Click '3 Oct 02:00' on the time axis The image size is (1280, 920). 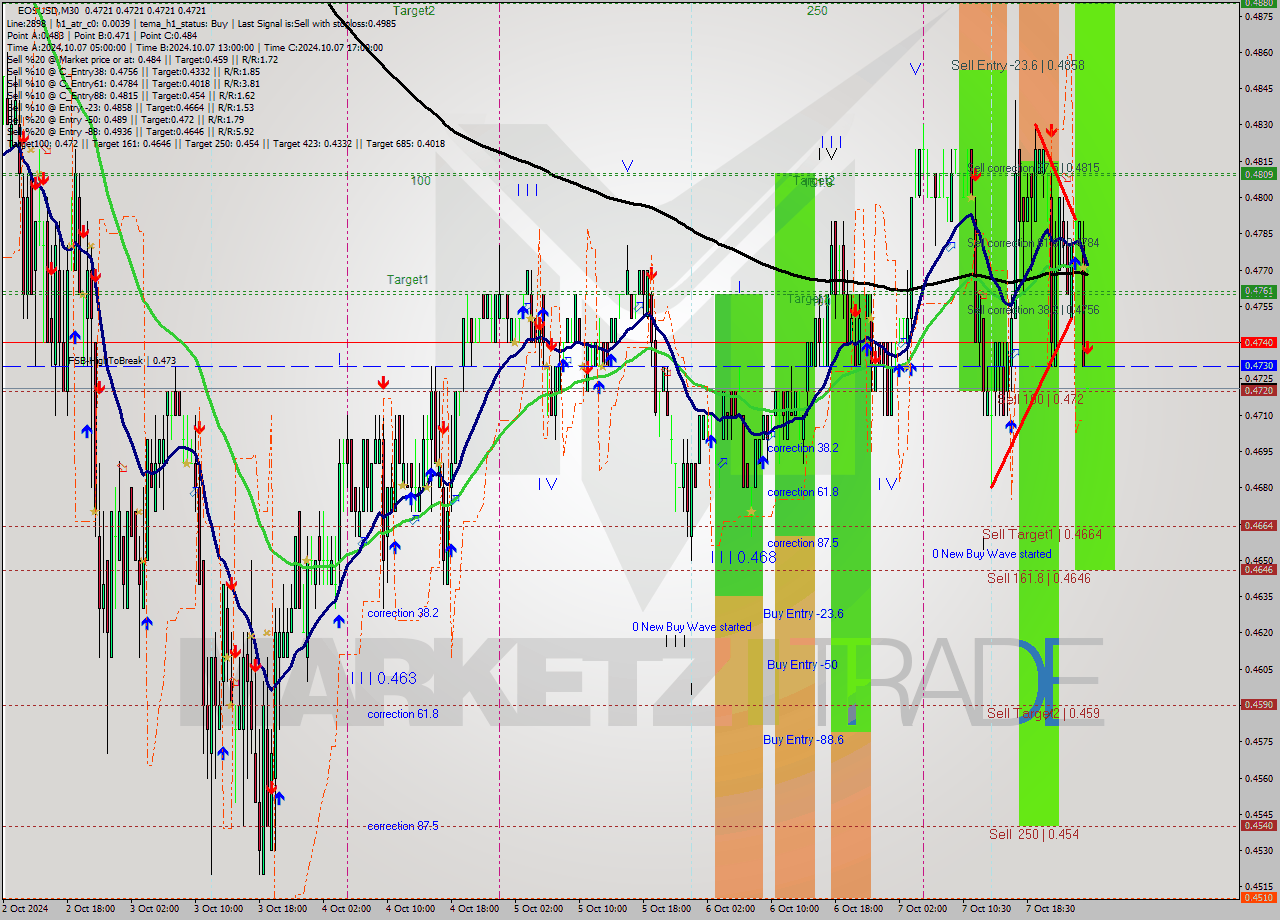click(155, 909)
